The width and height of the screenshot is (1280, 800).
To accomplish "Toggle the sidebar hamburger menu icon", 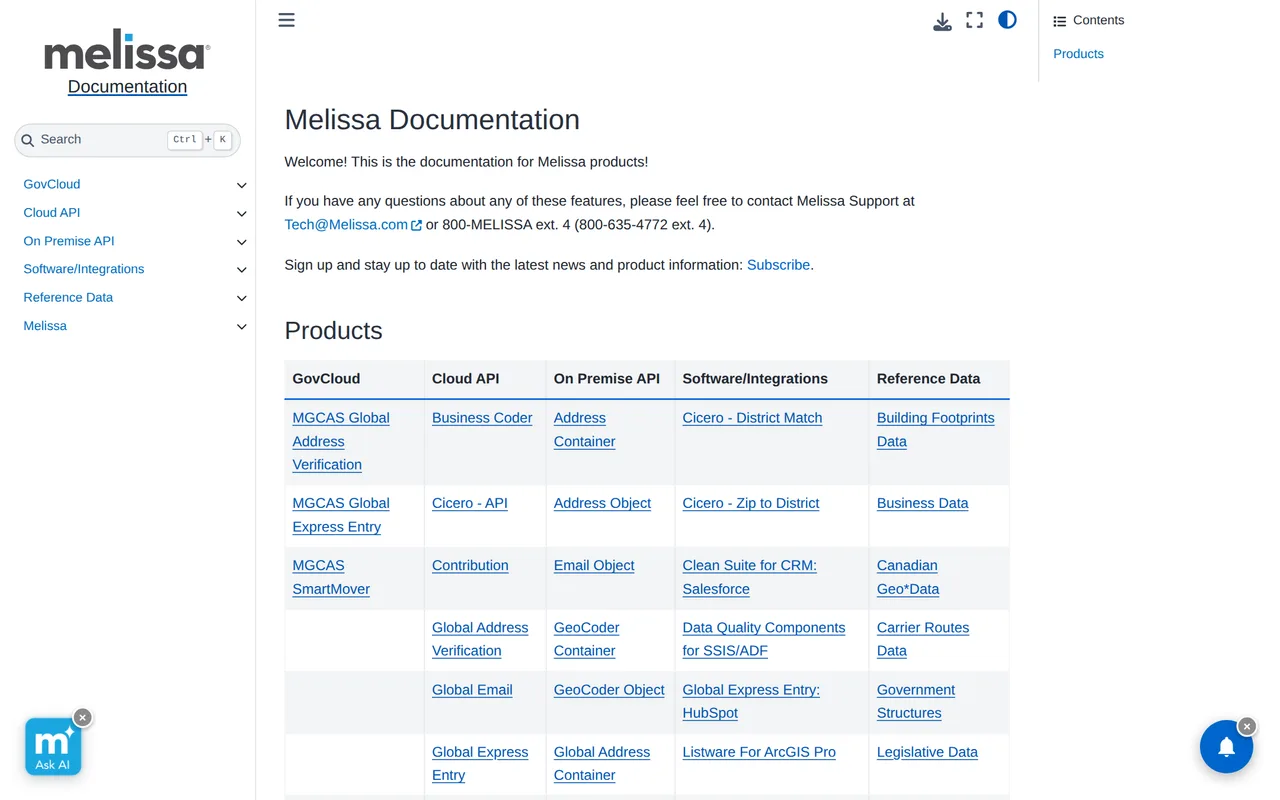I will pos(286,20).
